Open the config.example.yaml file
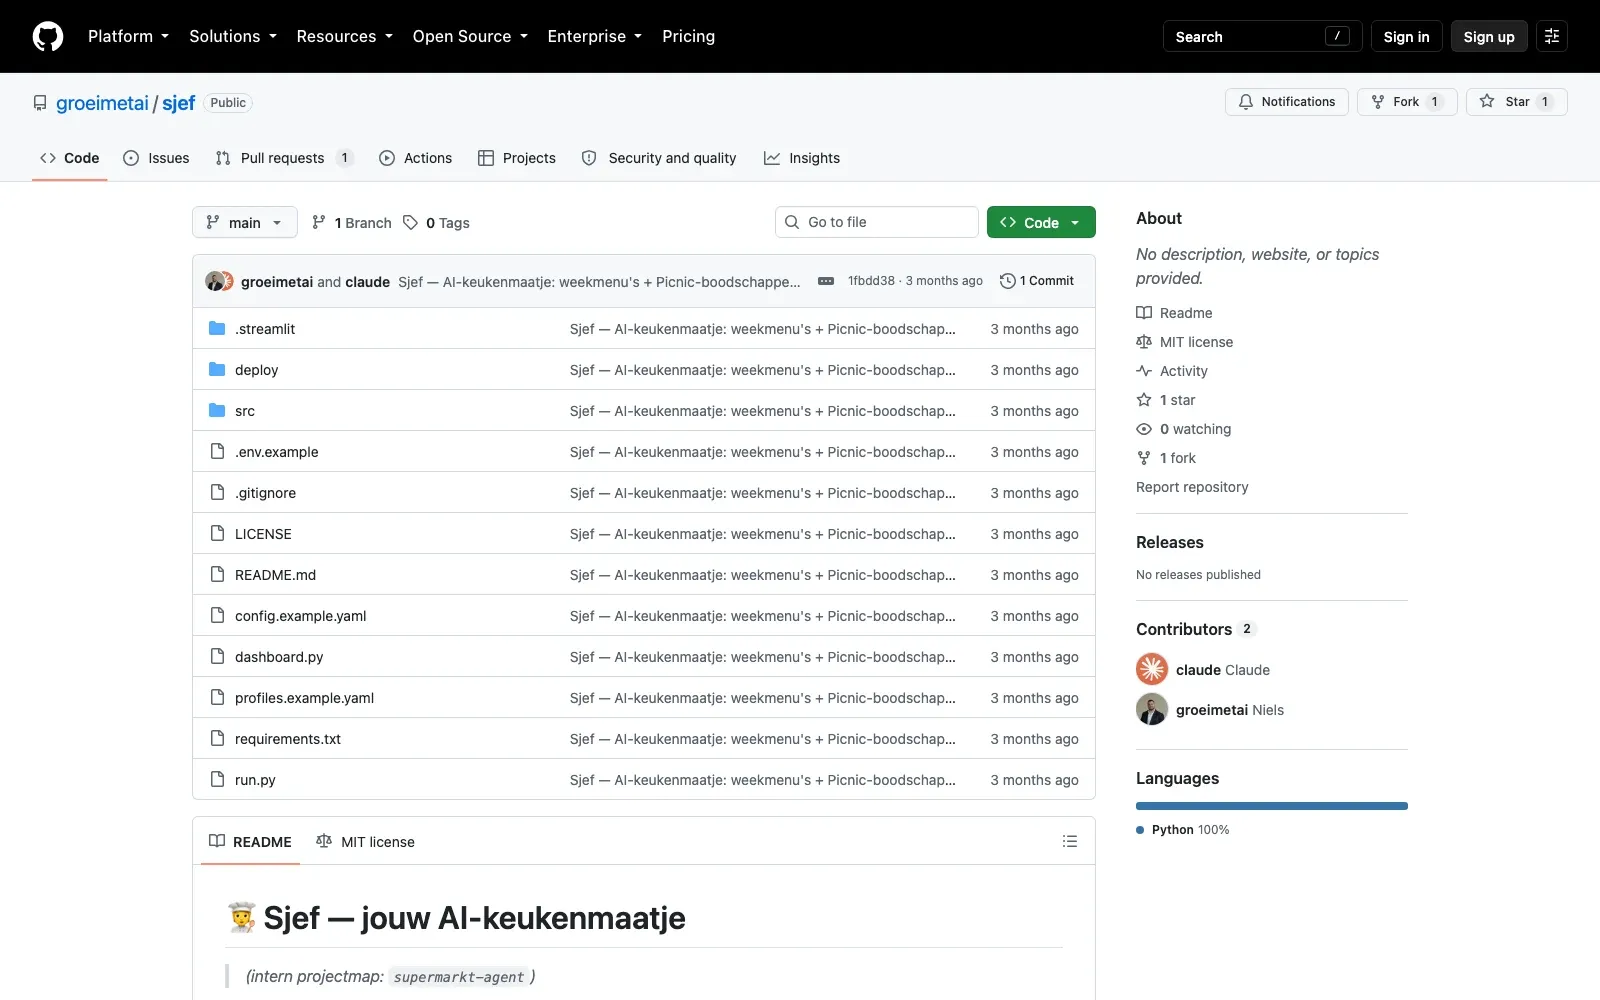 (301, 616)
